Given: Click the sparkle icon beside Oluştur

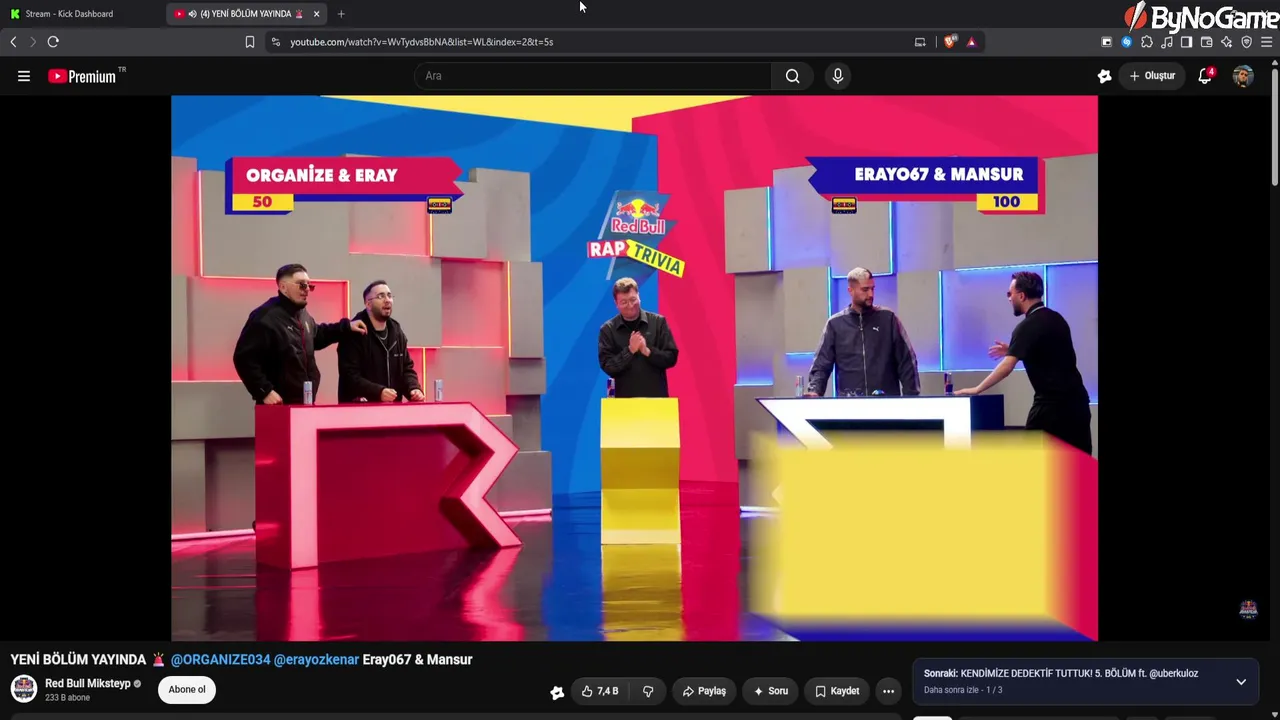Looking at the screenshot, I should coord(1104,76).
